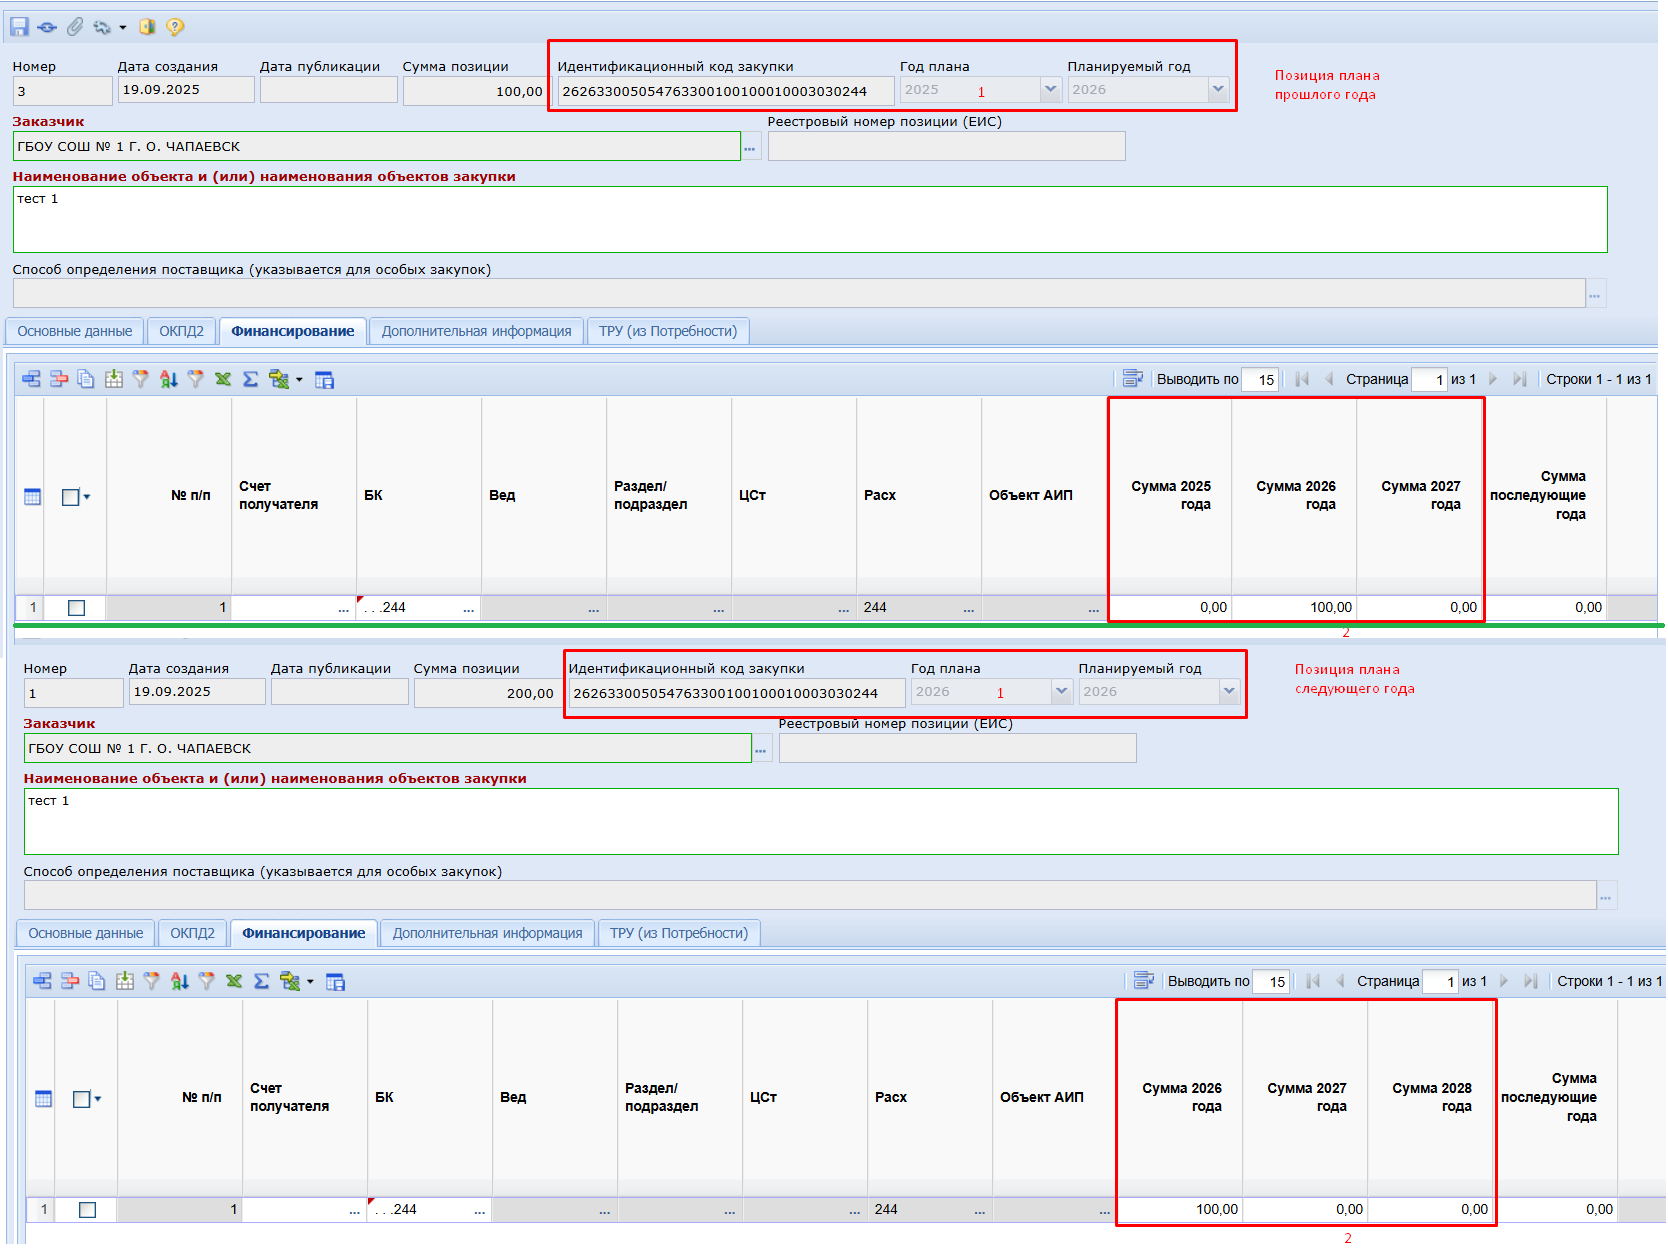Delete row using red icon in upper grid
The image size is (1668, 1248).
click(59, 379)
